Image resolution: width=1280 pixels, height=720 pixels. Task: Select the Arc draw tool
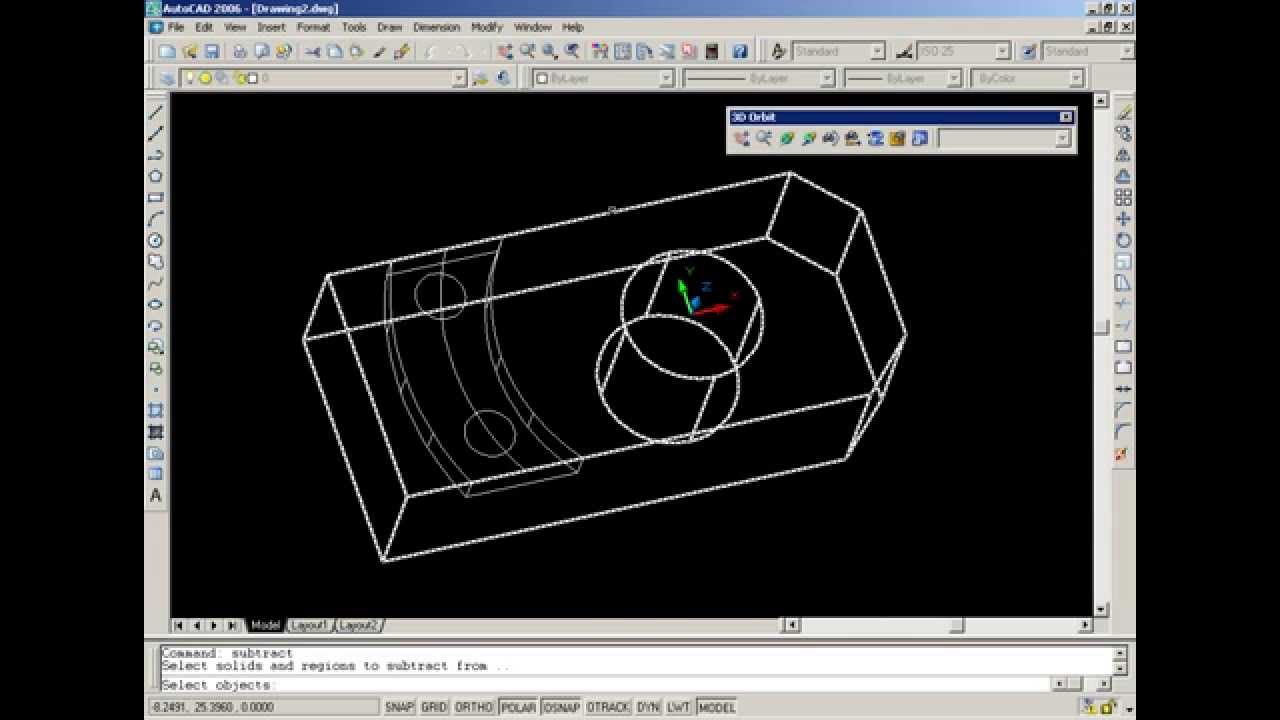pos(156,219)
